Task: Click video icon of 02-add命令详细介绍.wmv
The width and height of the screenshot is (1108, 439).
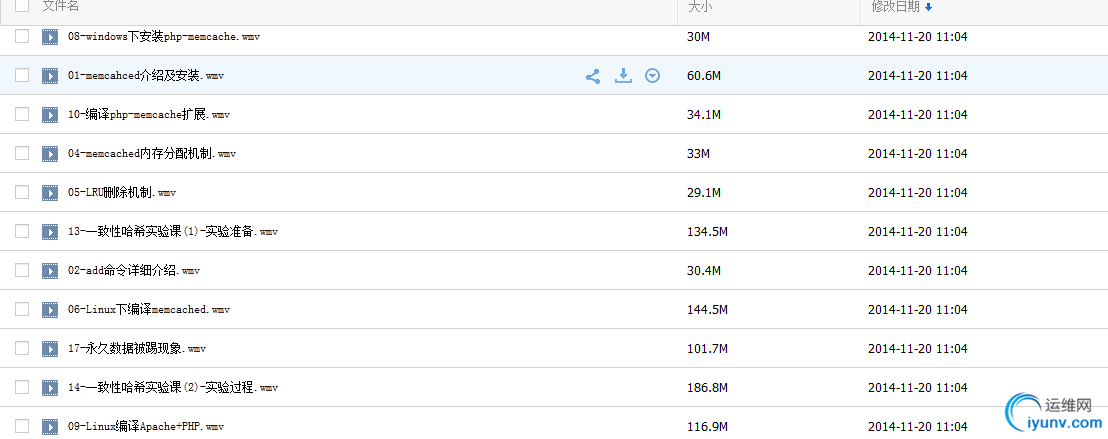Action: [49, 270]
